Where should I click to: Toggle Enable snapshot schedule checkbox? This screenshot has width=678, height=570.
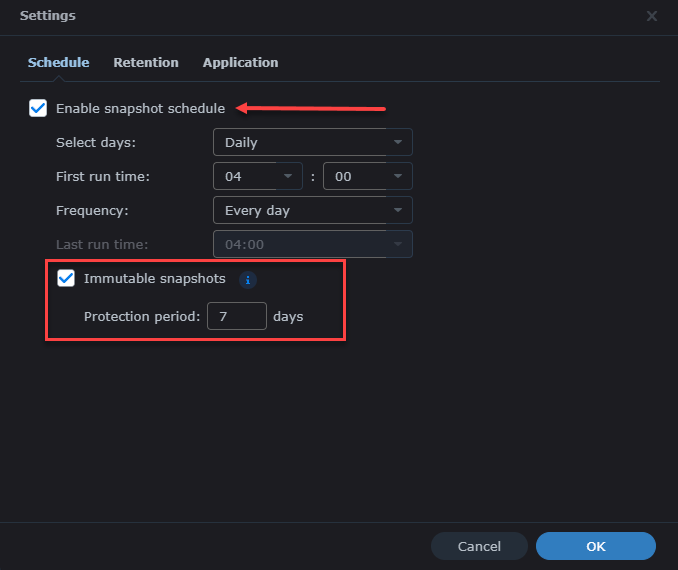pyautogui.click(x=38, y=108)
